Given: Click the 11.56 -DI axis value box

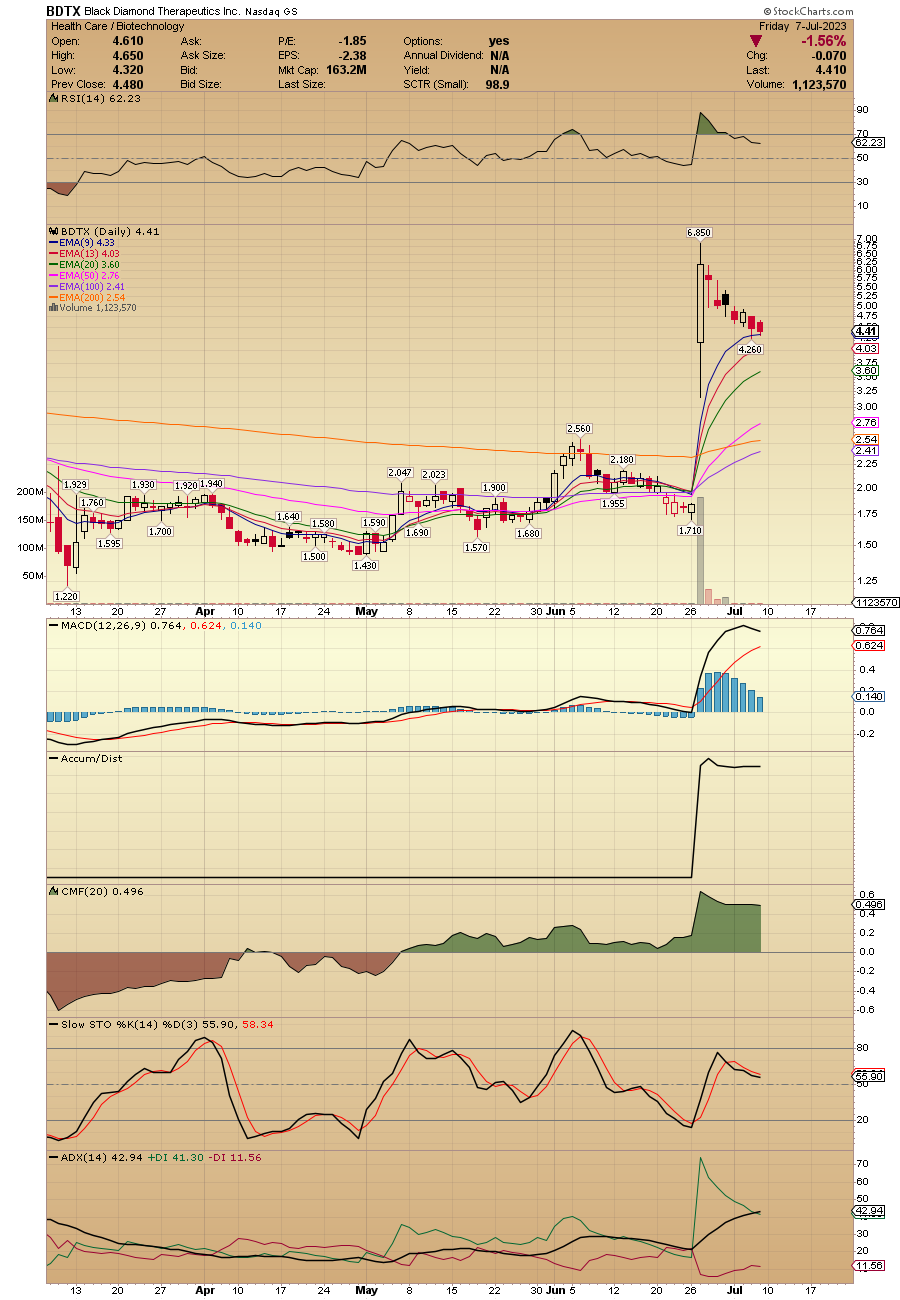Looking at the screenshot, I should tap(866, 1266).
